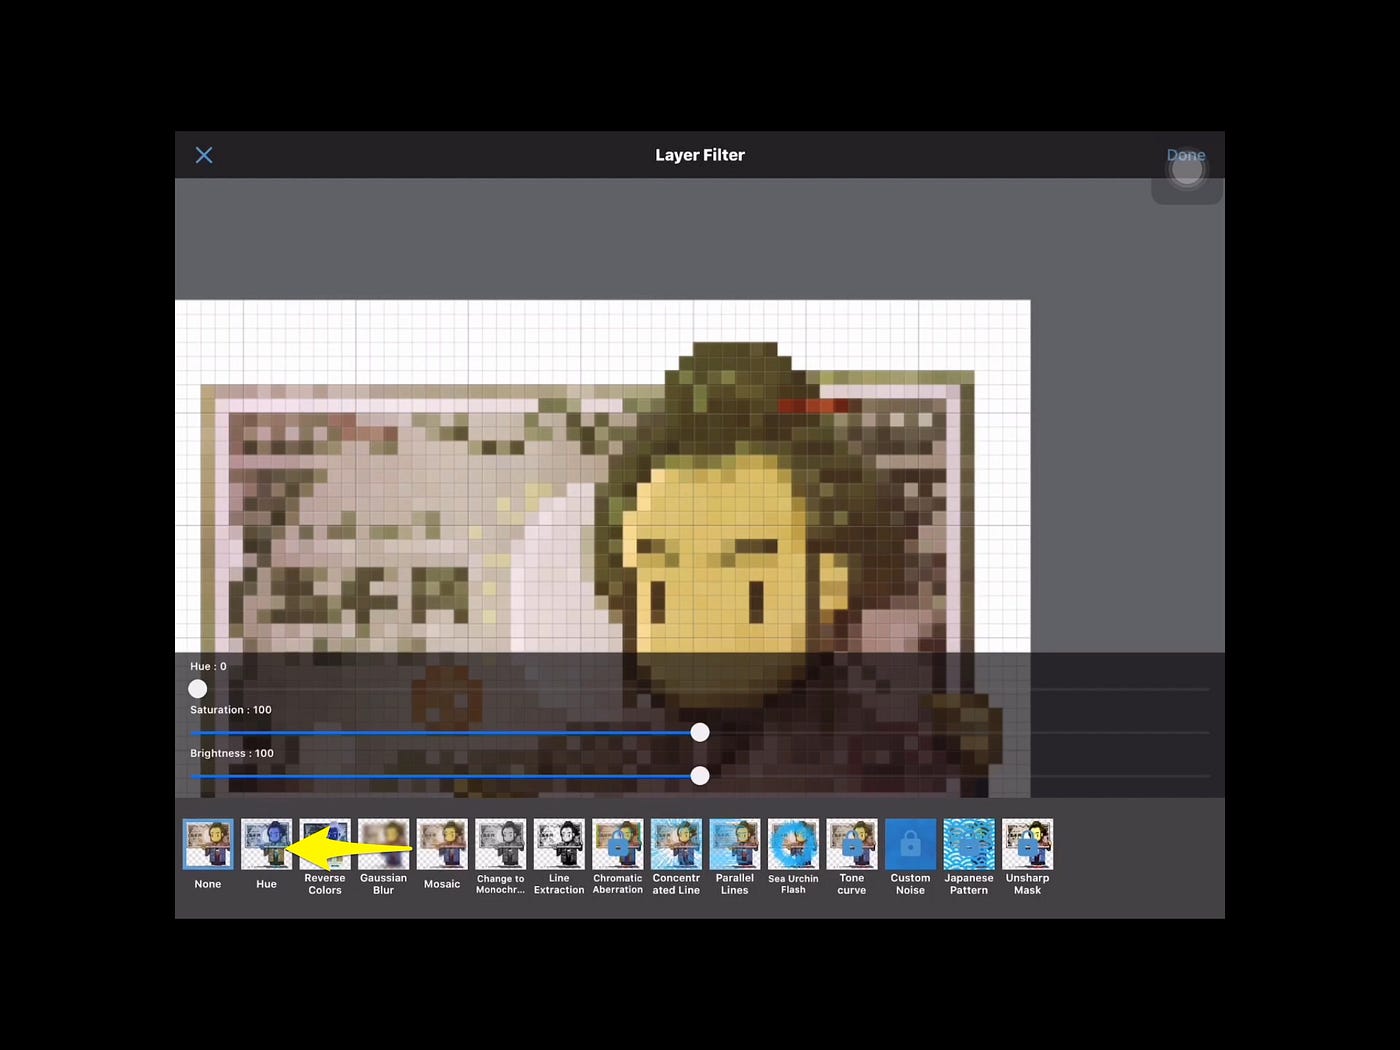Select the Parallel Lines filter
Viewport: 1400px width, 1050px height.
pyautogui.click(x=735, y=844)
